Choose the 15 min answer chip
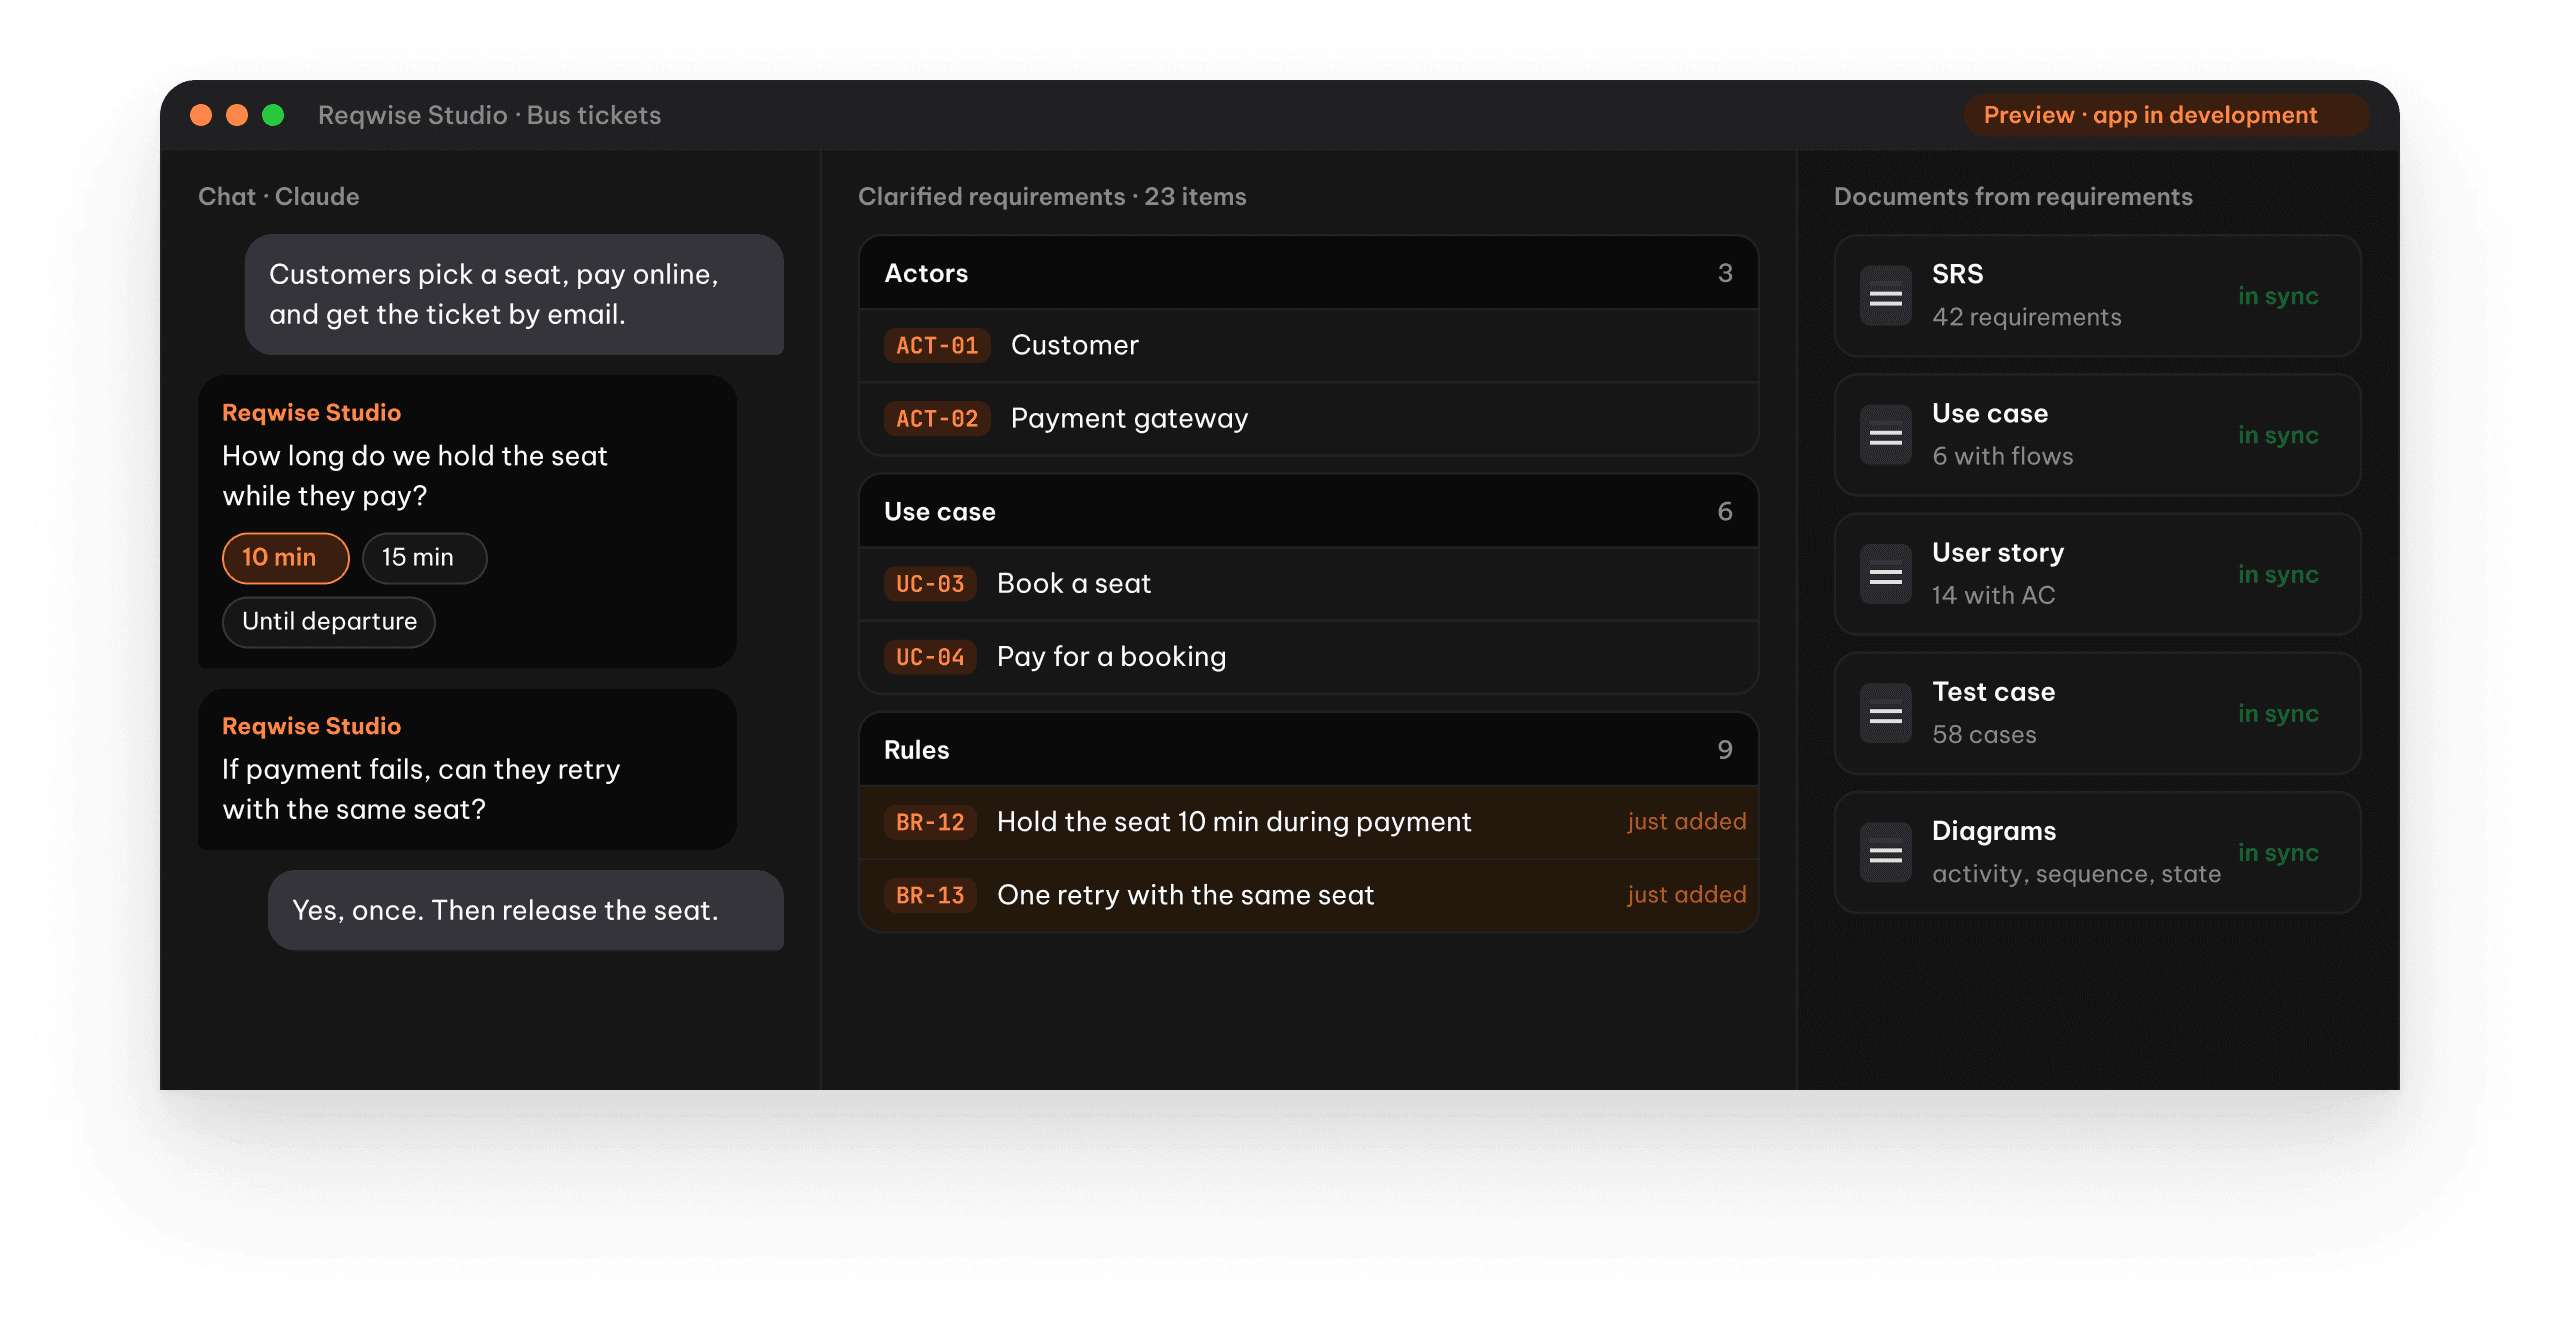The width and height of the screenshot is (2560, 1330). click(424, 558)
